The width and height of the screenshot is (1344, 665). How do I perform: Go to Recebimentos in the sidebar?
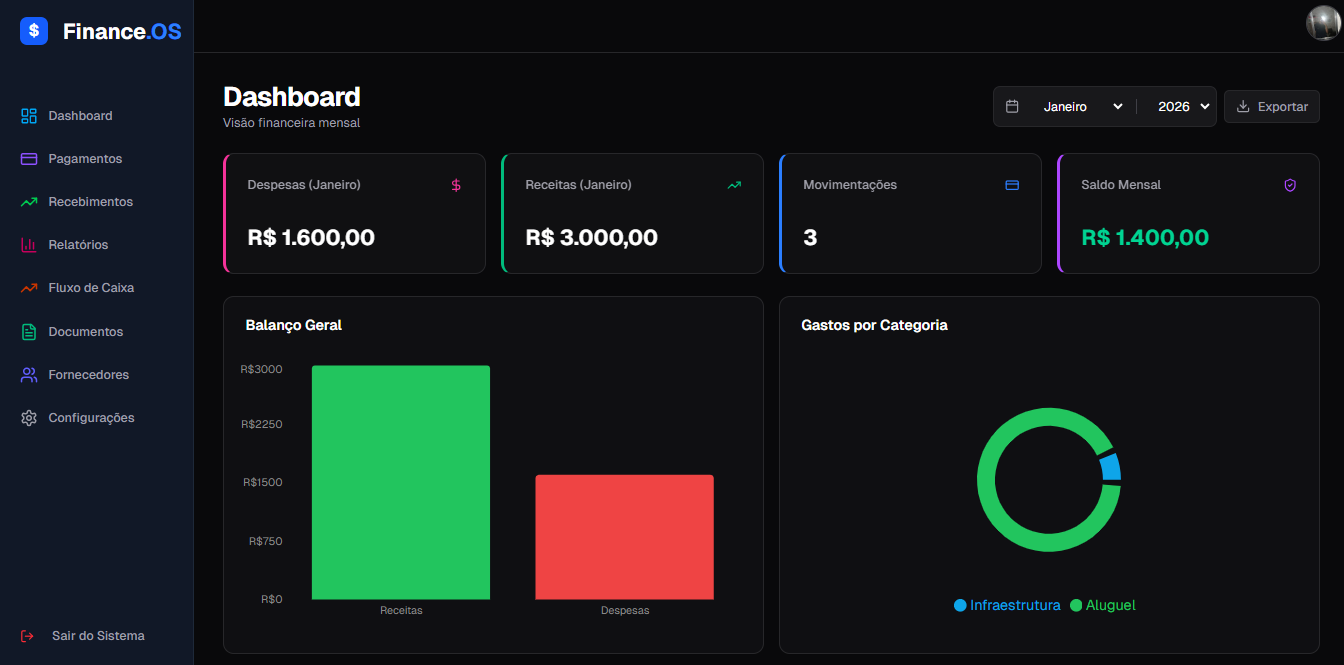[90, 202]
